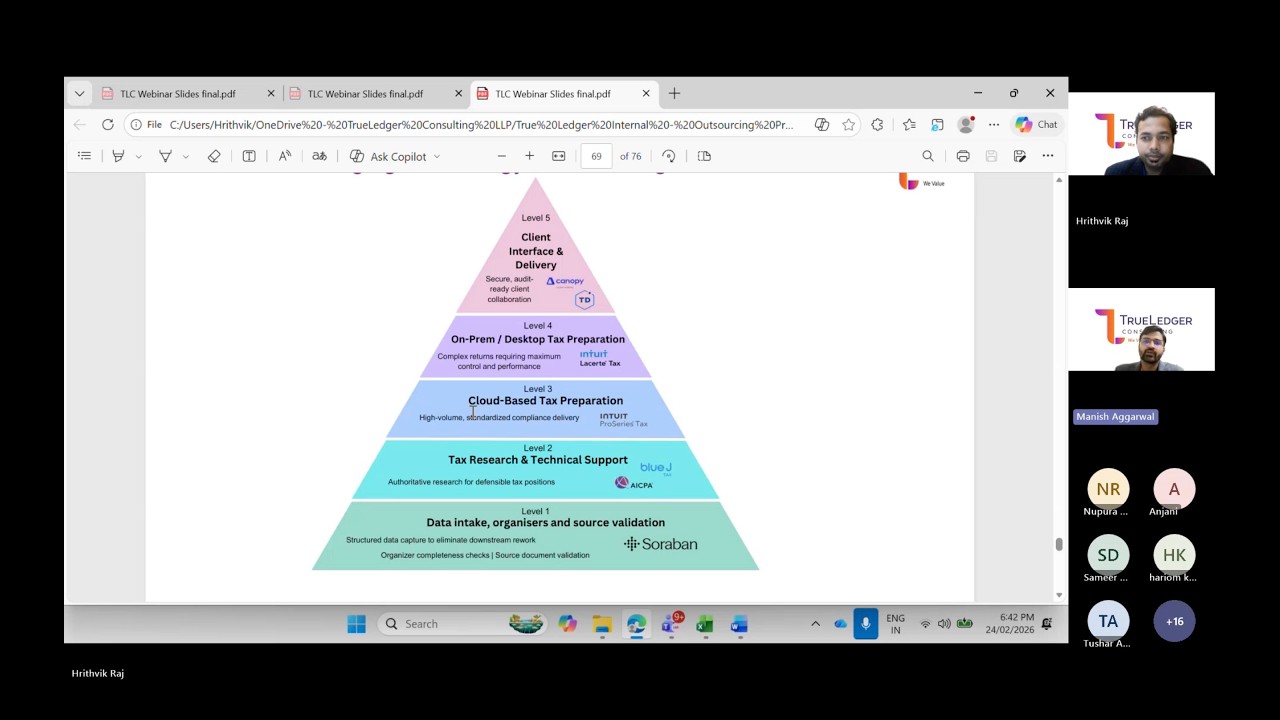Image resolution: width=1280 pixels, height=720 pixels.
Task: Zoom in on the PDF page
Action: 530,156
